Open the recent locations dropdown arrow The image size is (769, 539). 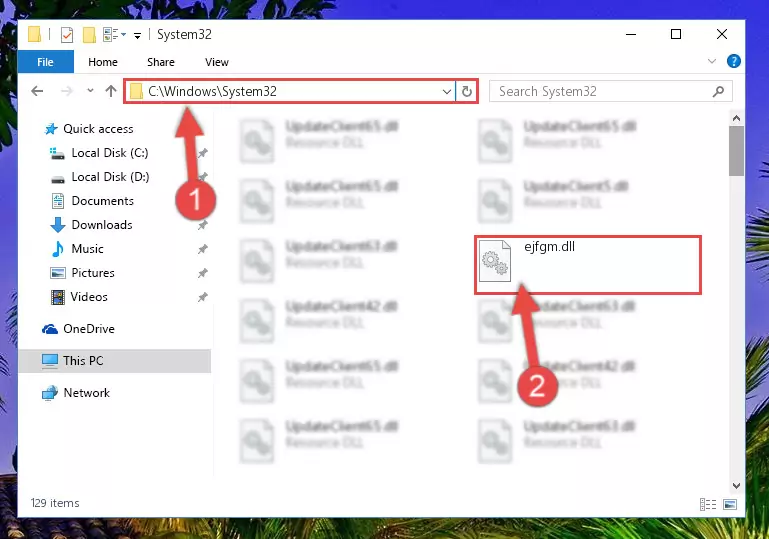pos(90,91)
